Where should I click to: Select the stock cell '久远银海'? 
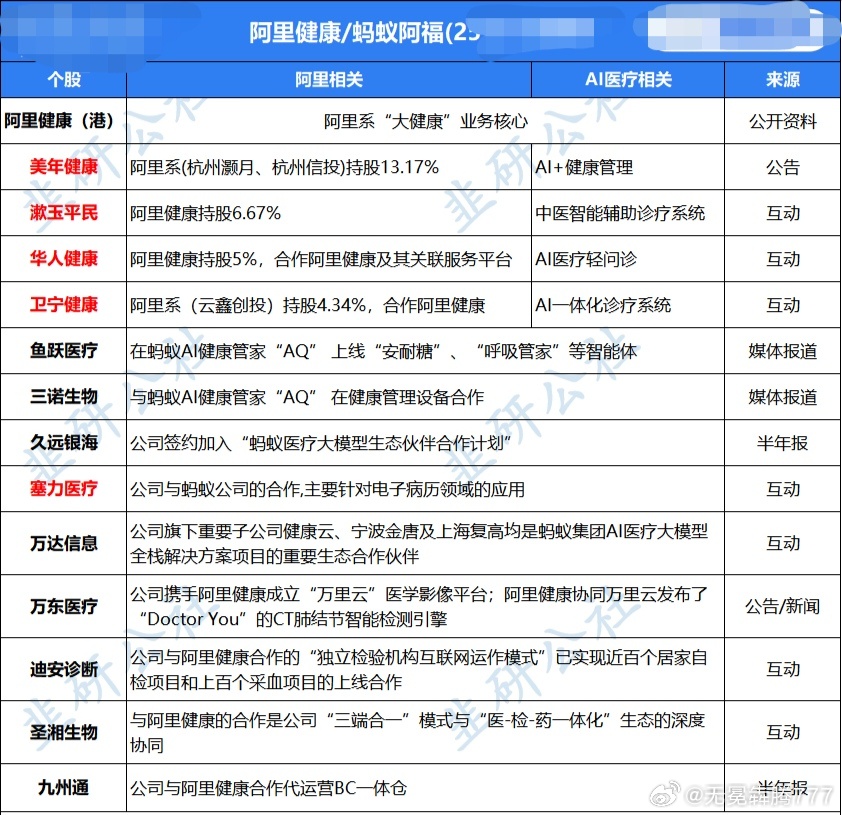point(63,442)
